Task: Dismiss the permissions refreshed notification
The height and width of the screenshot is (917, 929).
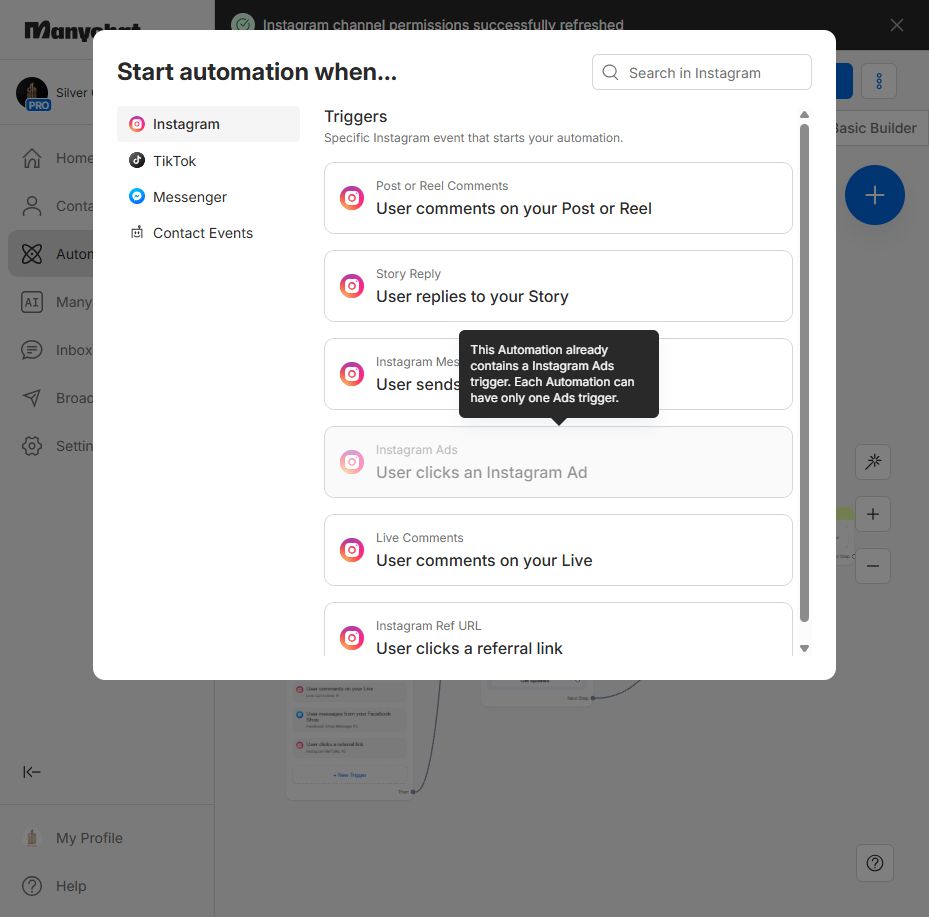Action: coord(896,25)
